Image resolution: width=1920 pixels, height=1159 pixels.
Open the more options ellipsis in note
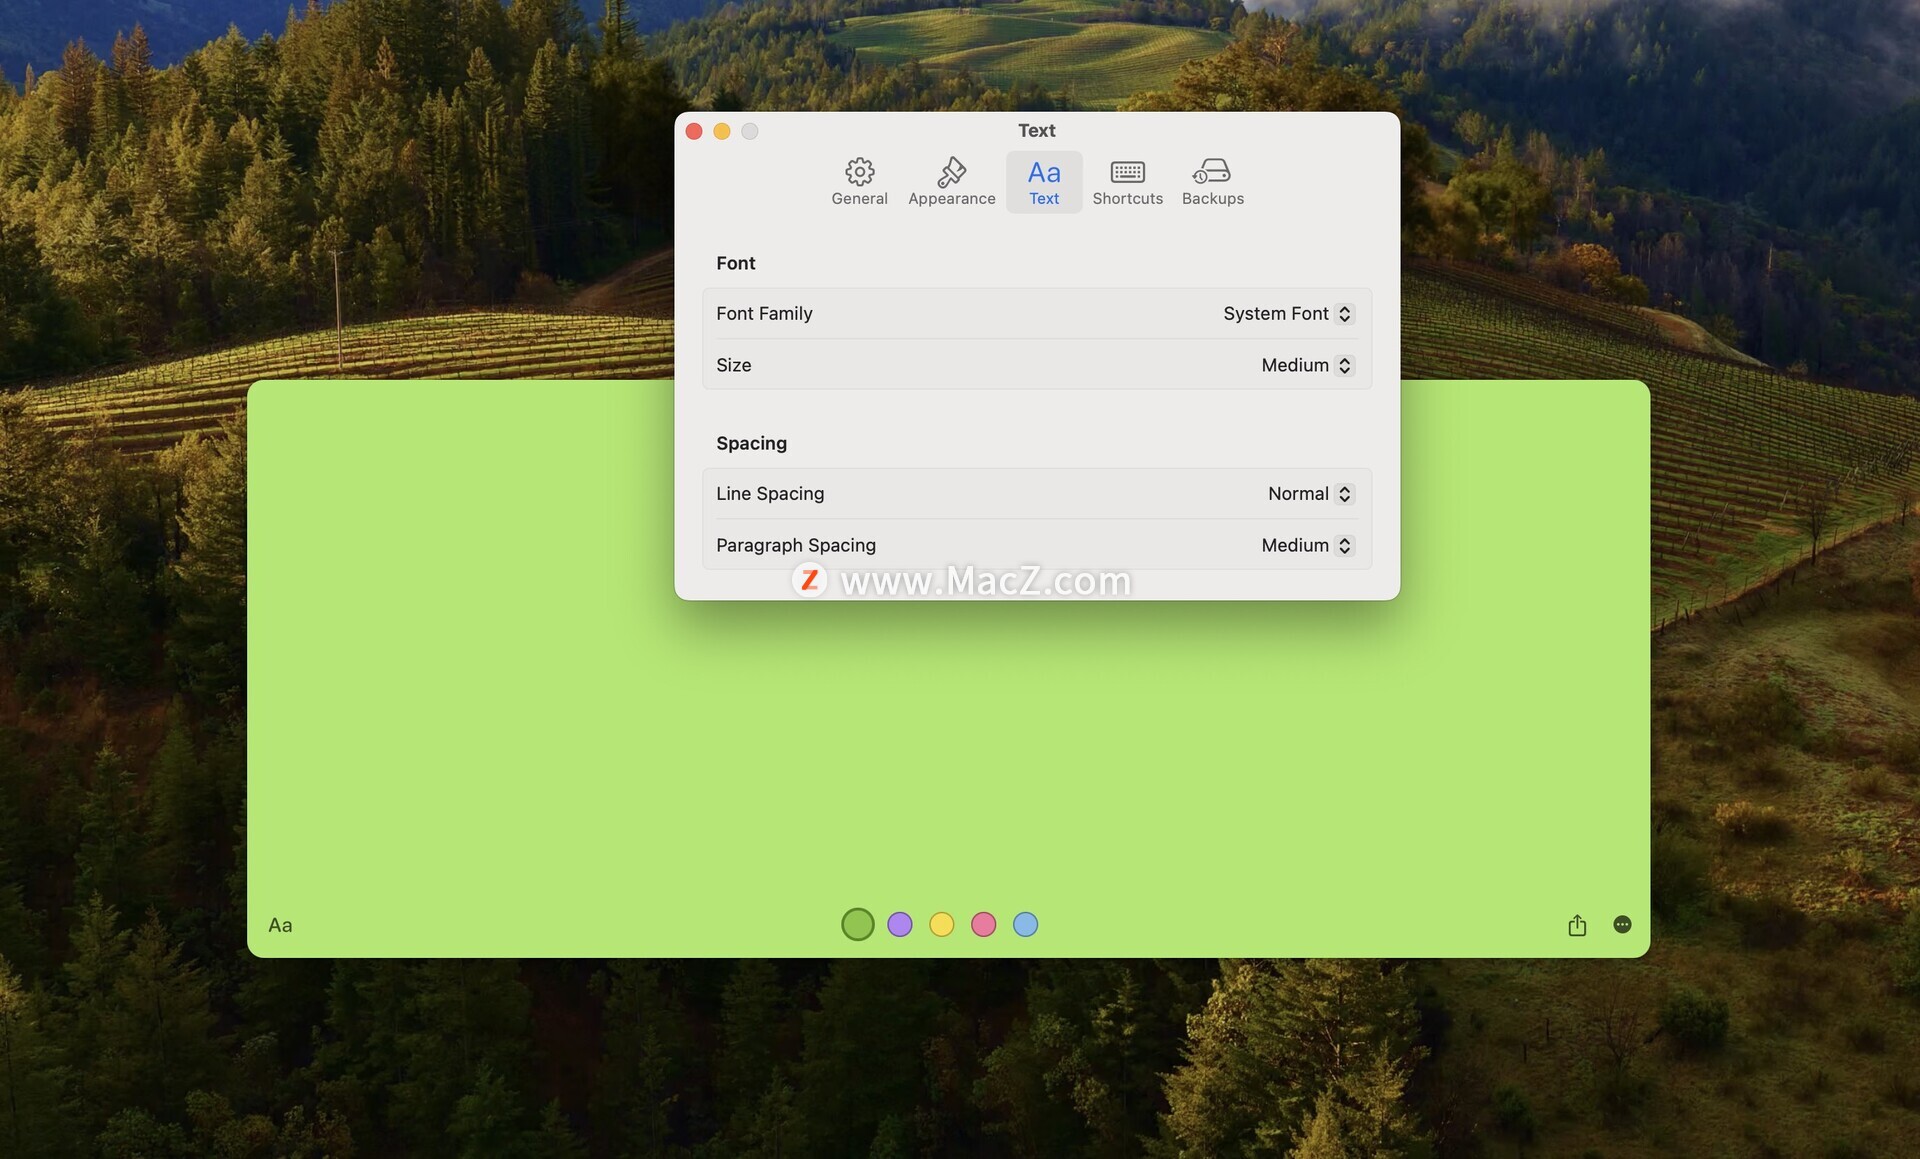1622,925
